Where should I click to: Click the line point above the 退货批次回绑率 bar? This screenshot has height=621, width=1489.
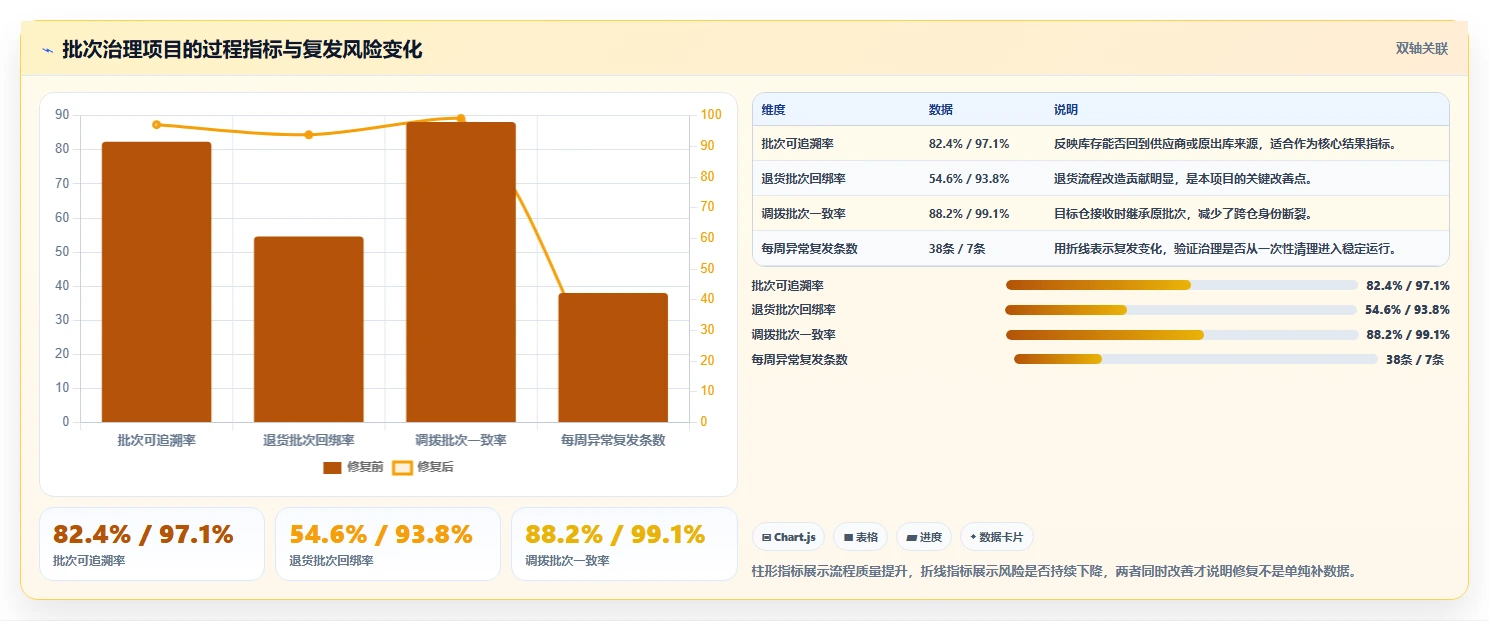coord(309,135)
